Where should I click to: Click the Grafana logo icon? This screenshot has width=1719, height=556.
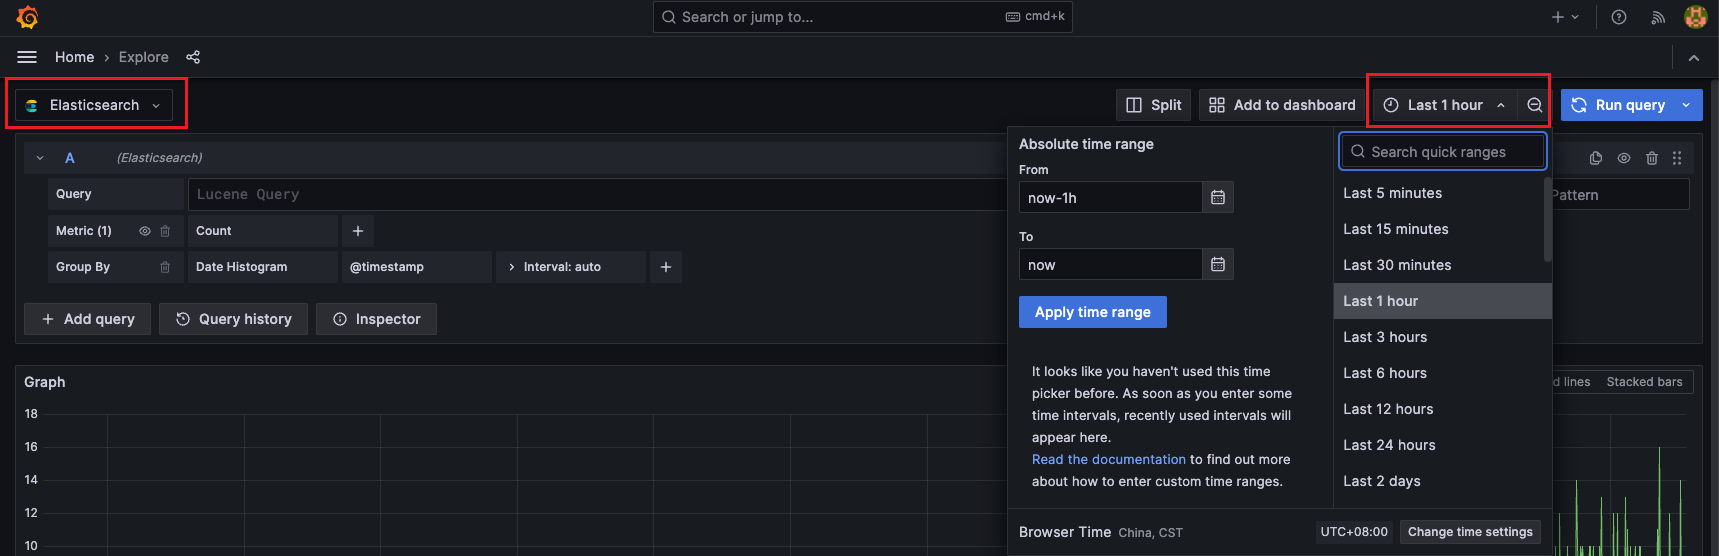tap(27, 17)
